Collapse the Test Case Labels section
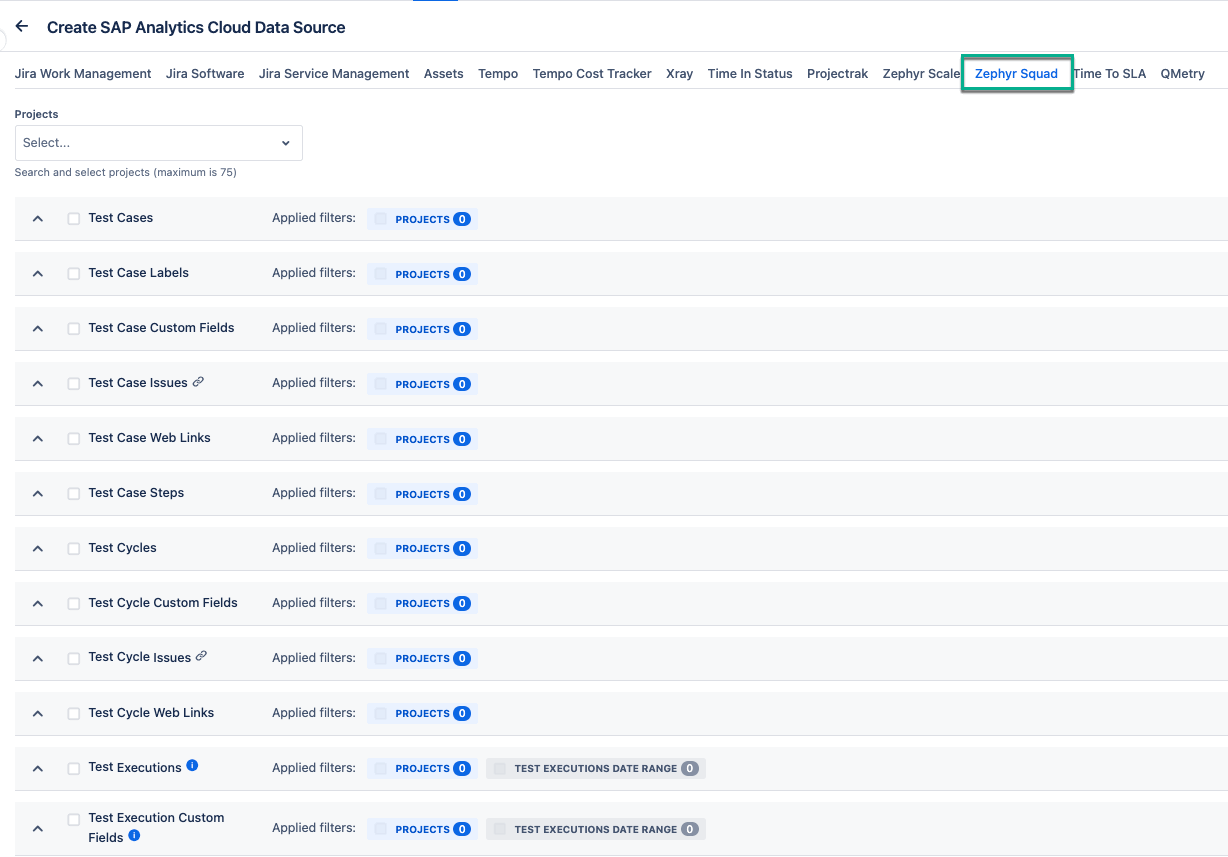1228x857 pixels. click(38, 274)
